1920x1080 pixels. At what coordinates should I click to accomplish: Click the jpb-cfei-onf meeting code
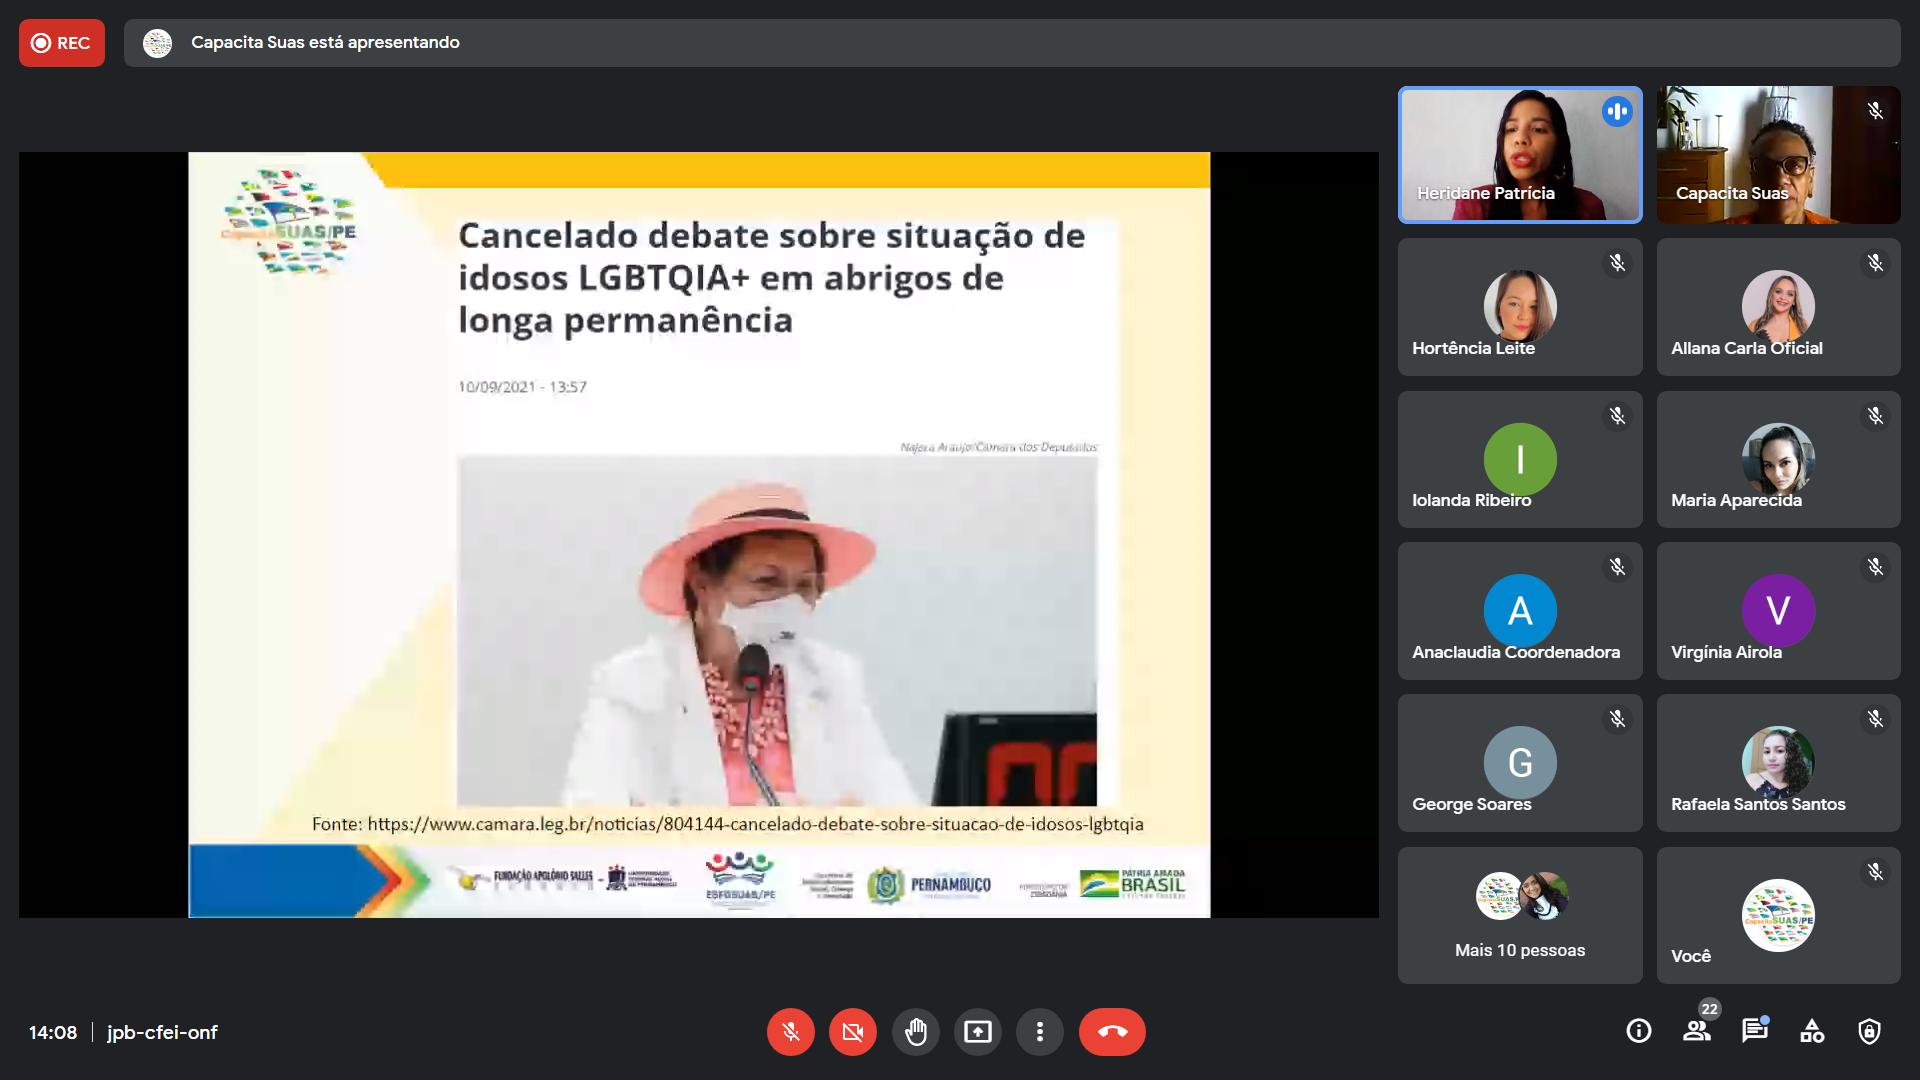tap(162, 1032)
